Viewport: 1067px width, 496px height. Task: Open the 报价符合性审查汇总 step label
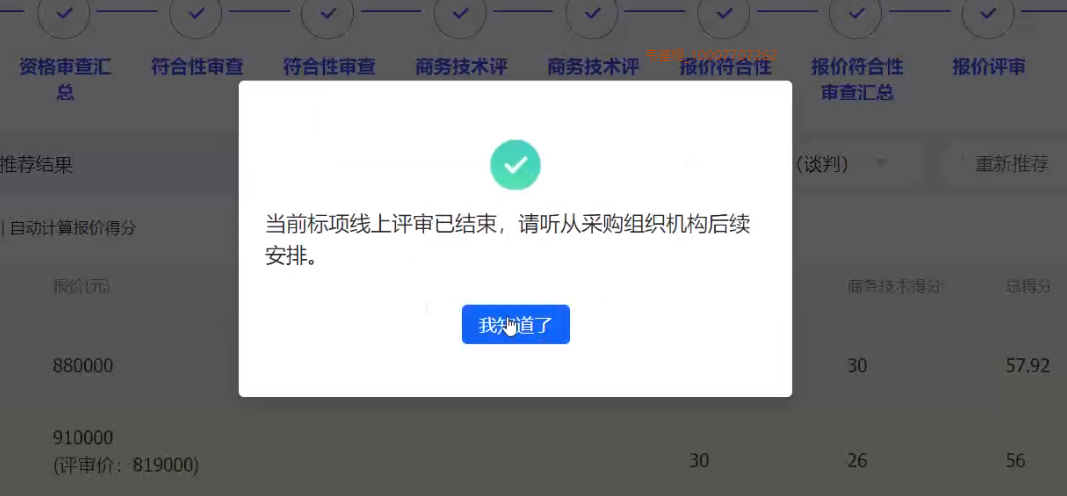coord(857,79)
